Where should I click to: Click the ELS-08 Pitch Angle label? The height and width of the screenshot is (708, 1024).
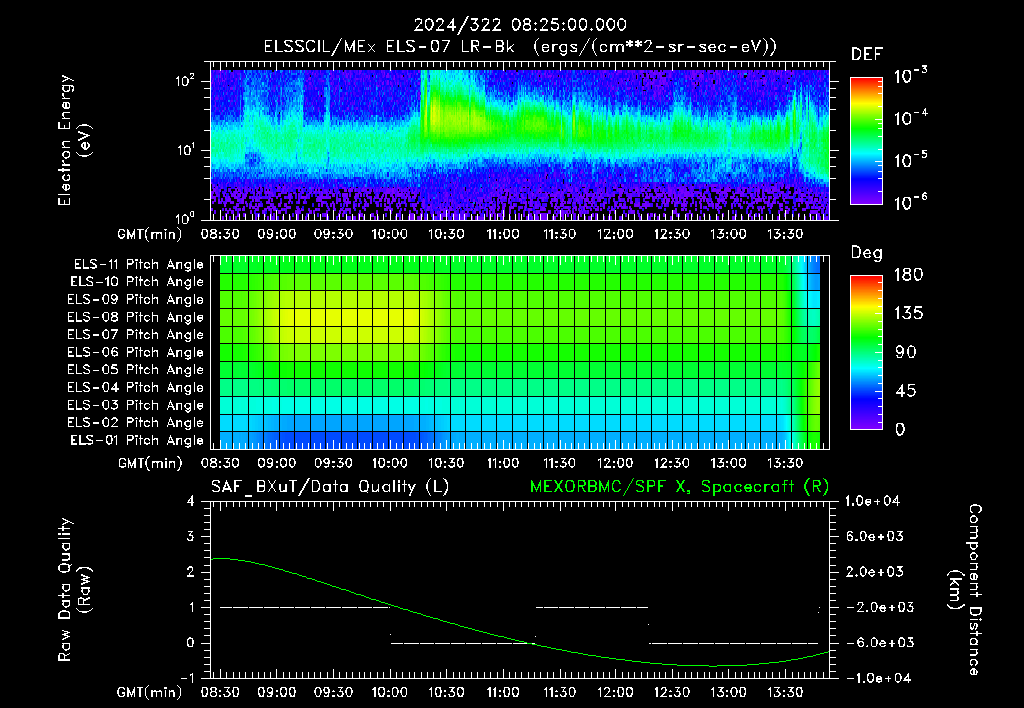click(136, 317)
